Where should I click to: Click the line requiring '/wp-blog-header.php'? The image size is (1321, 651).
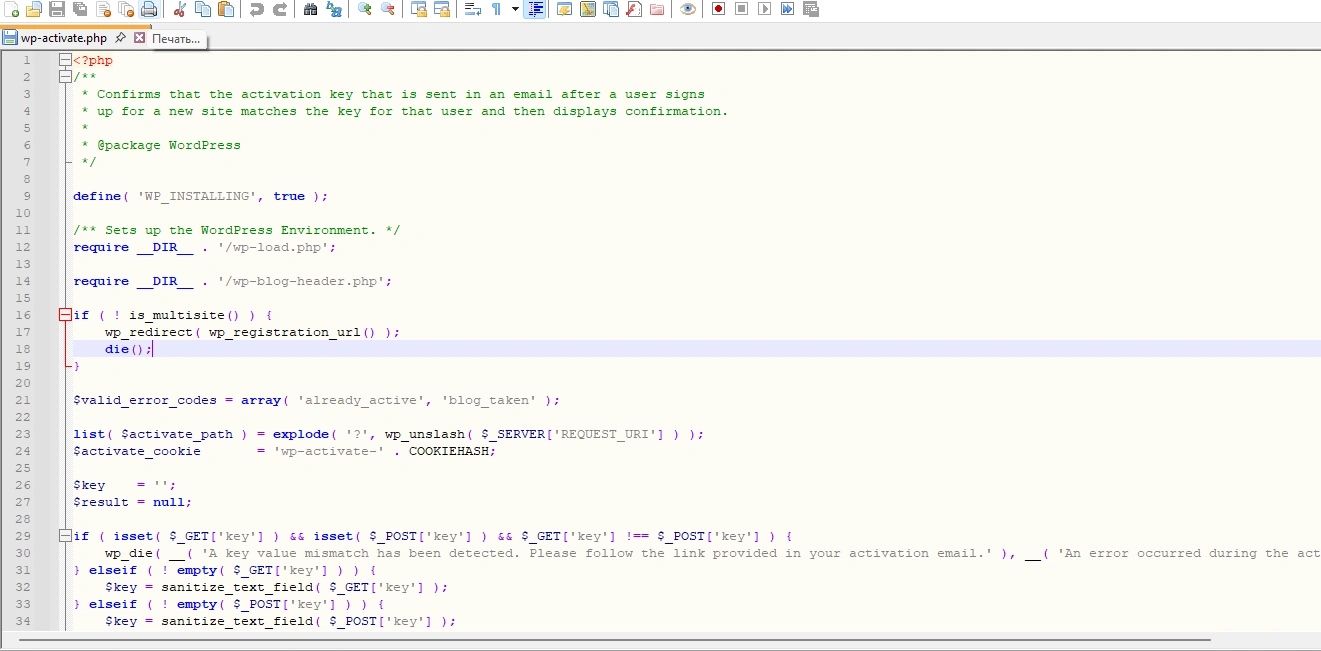233,281
